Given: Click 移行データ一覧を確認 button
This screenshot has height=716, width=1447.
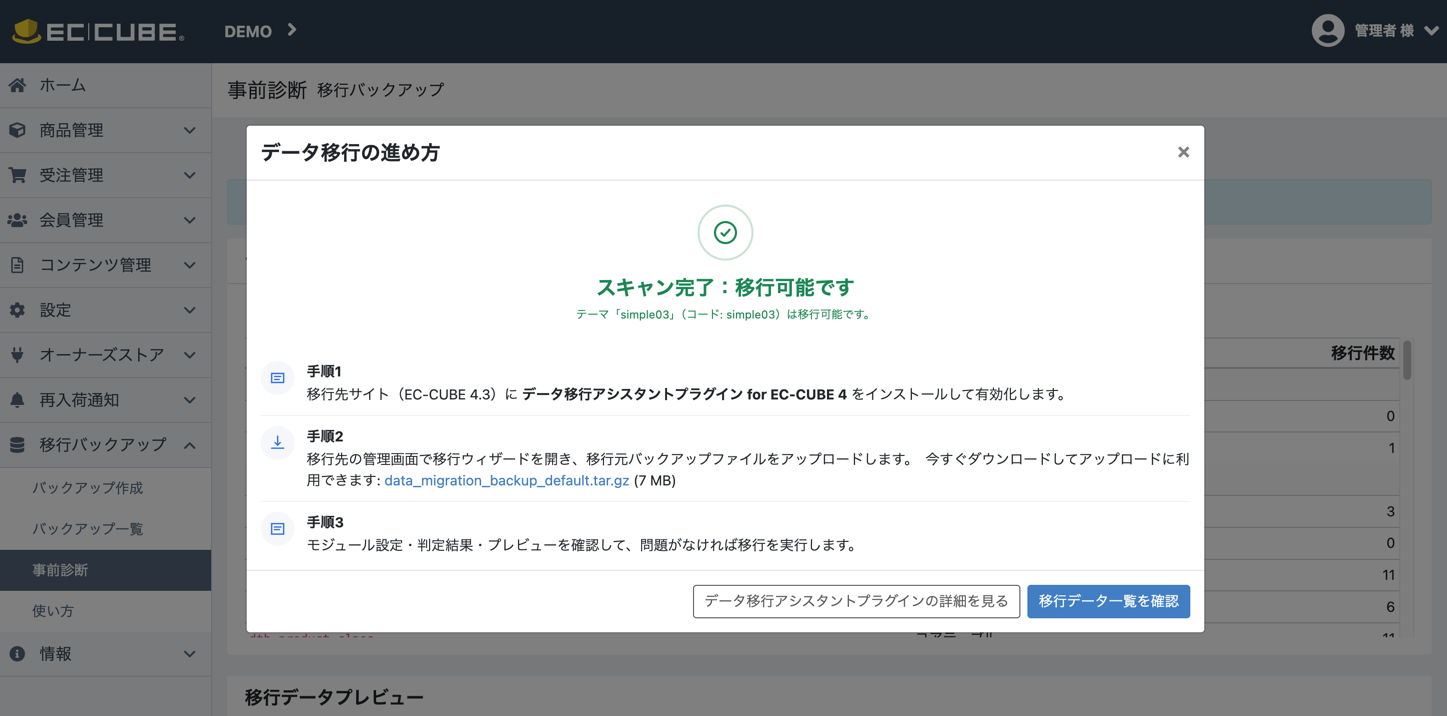Looking at the screenshot, I should click(1108, 601).
